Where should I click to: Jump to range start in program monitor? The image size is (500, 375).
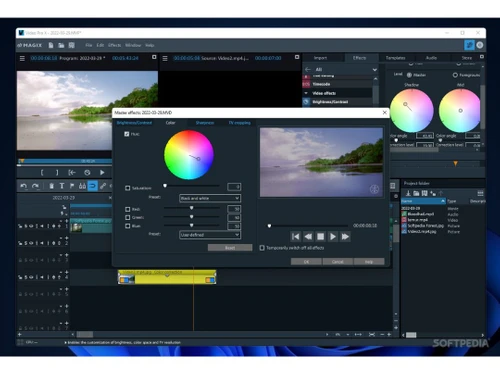[x=72, y=172]
